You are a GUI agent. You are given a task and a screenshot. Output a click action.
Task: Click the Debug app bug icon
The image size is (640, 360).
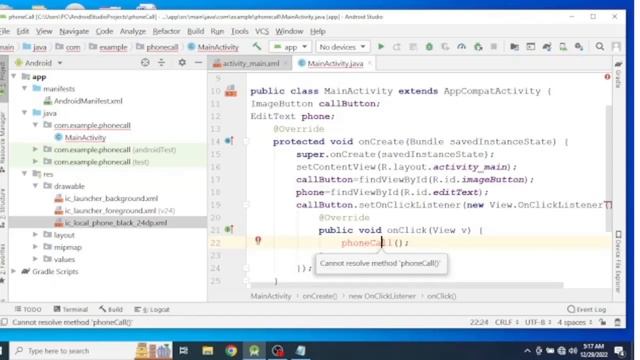point(429,47)
